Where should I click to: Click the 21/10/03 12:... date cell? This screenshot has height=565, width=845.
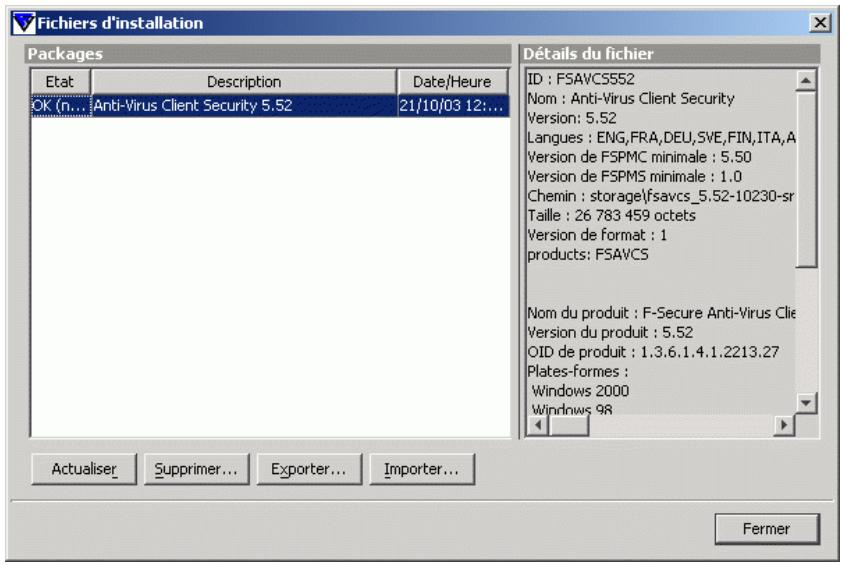pos(453,106)
